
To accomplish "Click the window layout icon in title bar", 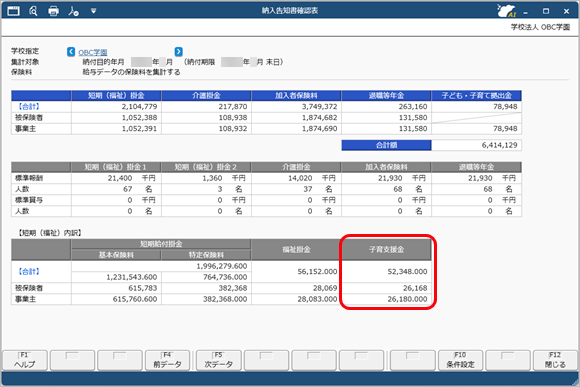I will 13,11.
